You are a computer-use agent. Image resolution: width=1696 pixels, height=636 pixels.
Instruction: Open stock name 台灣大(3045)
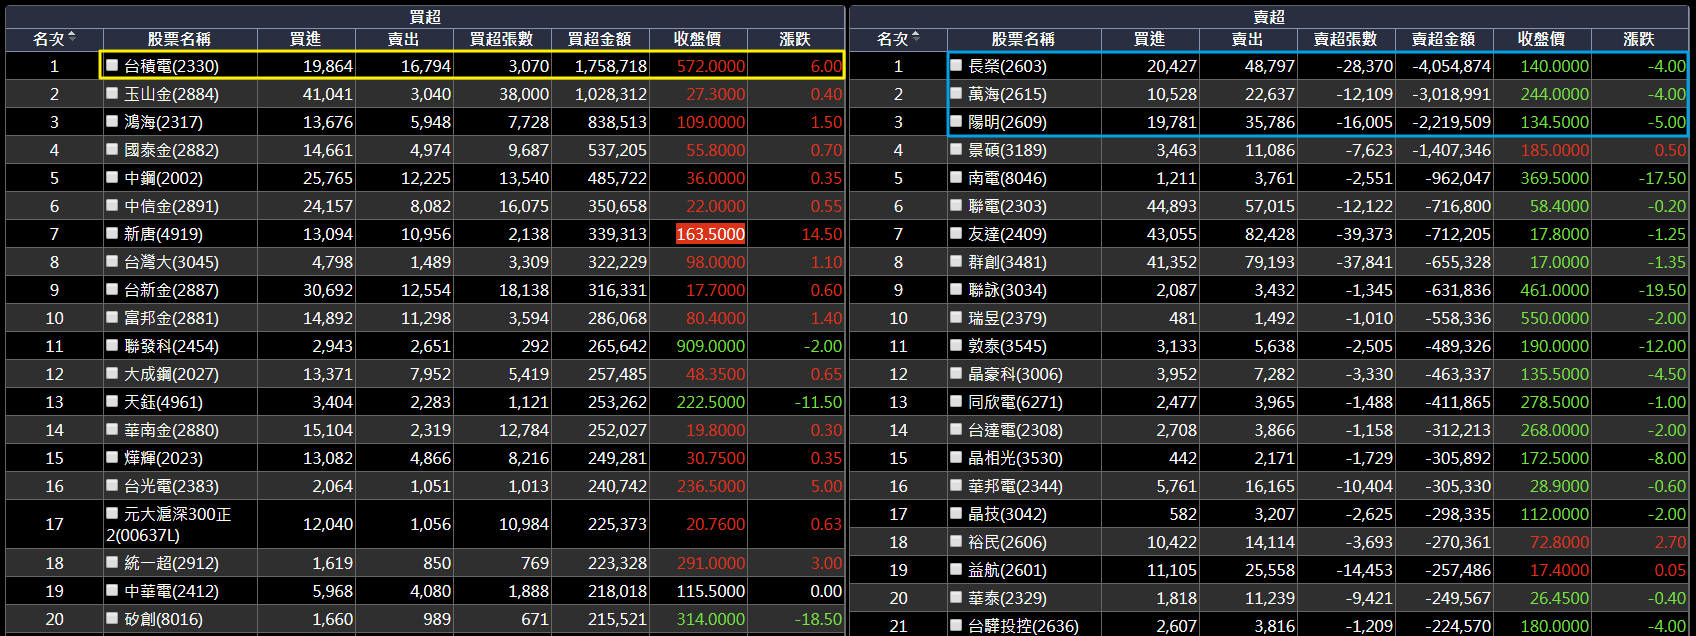pos(171,262)
